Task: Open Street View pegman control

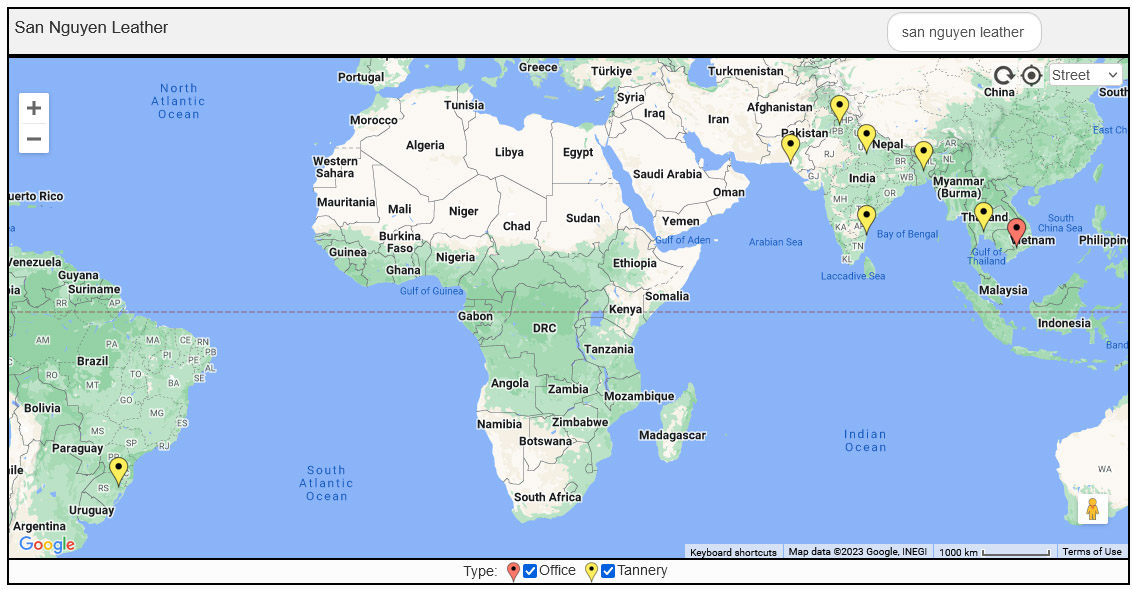Action: (x=1092, y=509)
